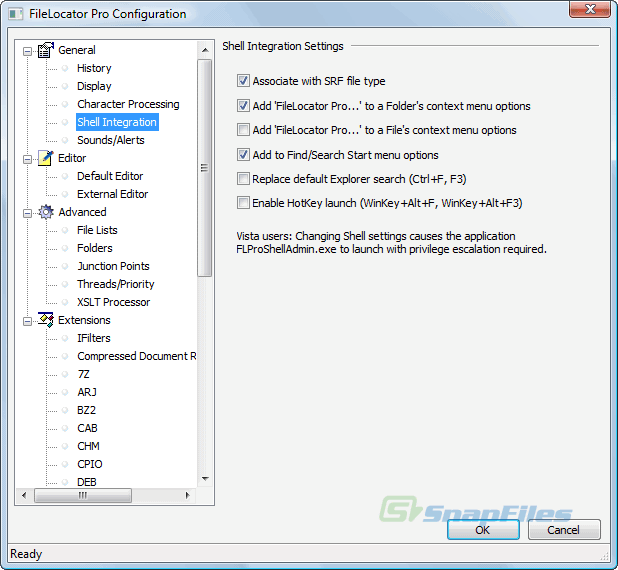The width and height of the screenshot is (618, 570).
Task: Click the Editor category pencil icon
Action: (x=46, y=158)
